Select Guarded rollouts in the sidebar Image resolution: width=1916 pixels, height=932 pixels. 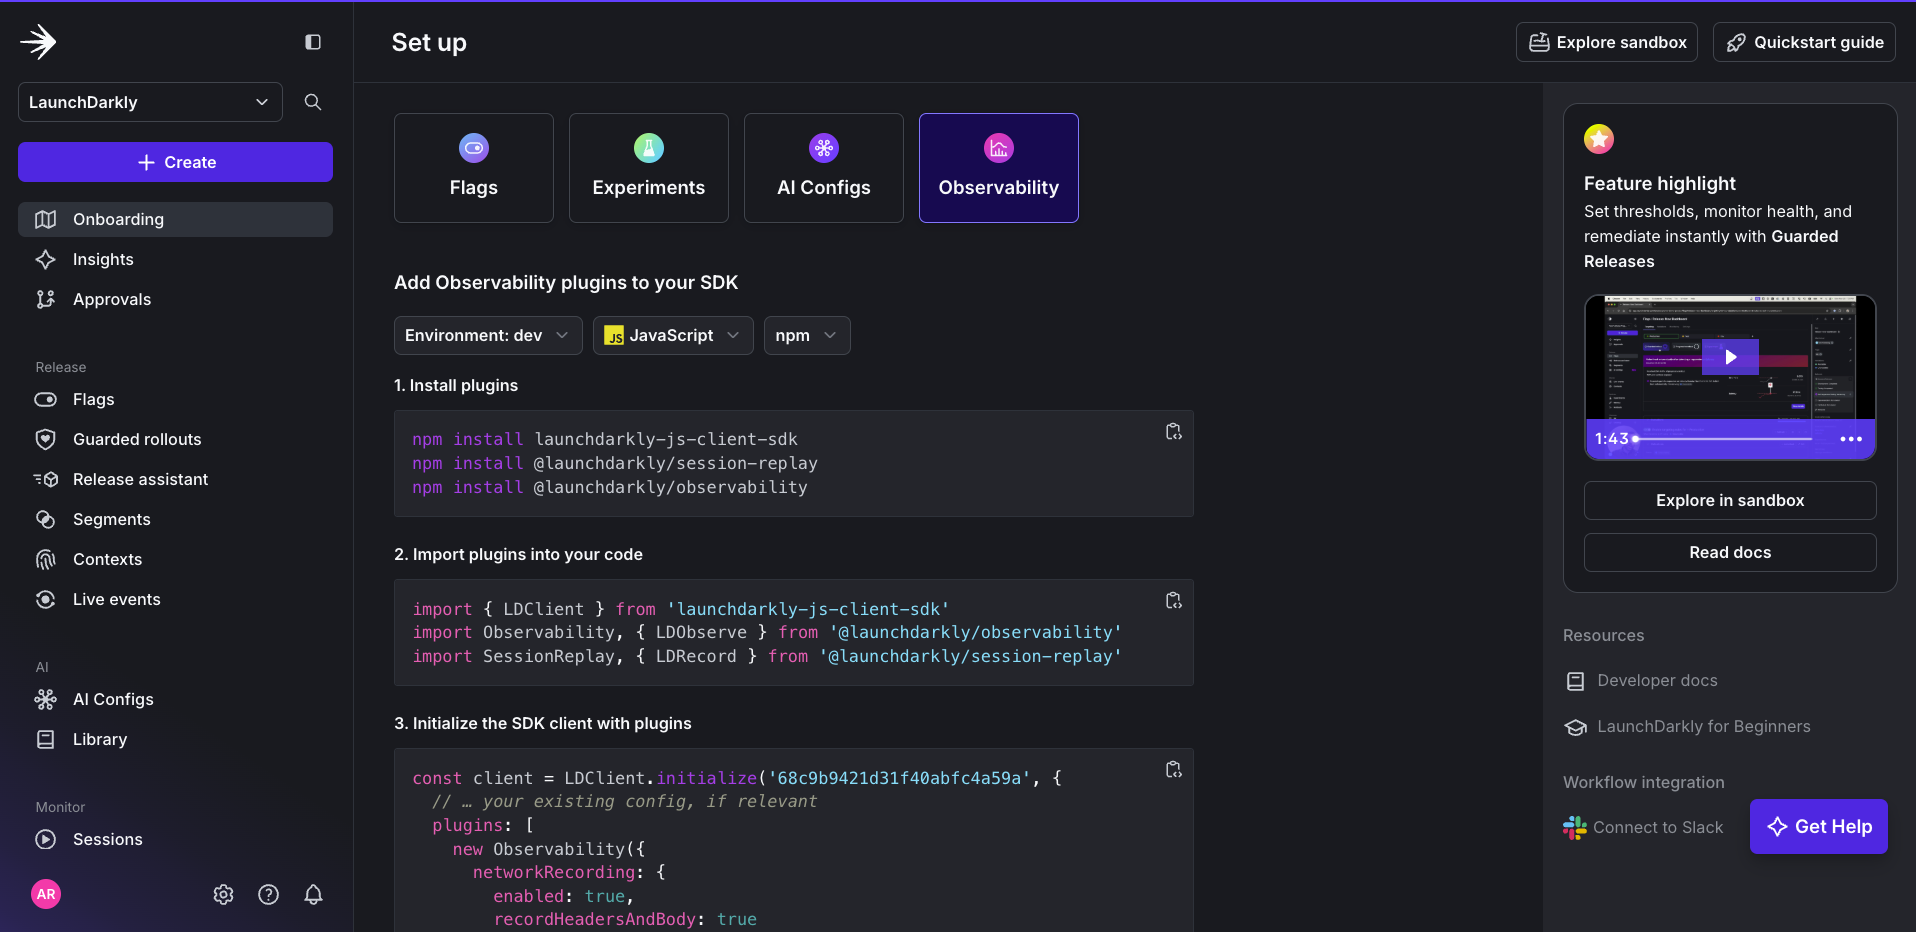[135, 439]
